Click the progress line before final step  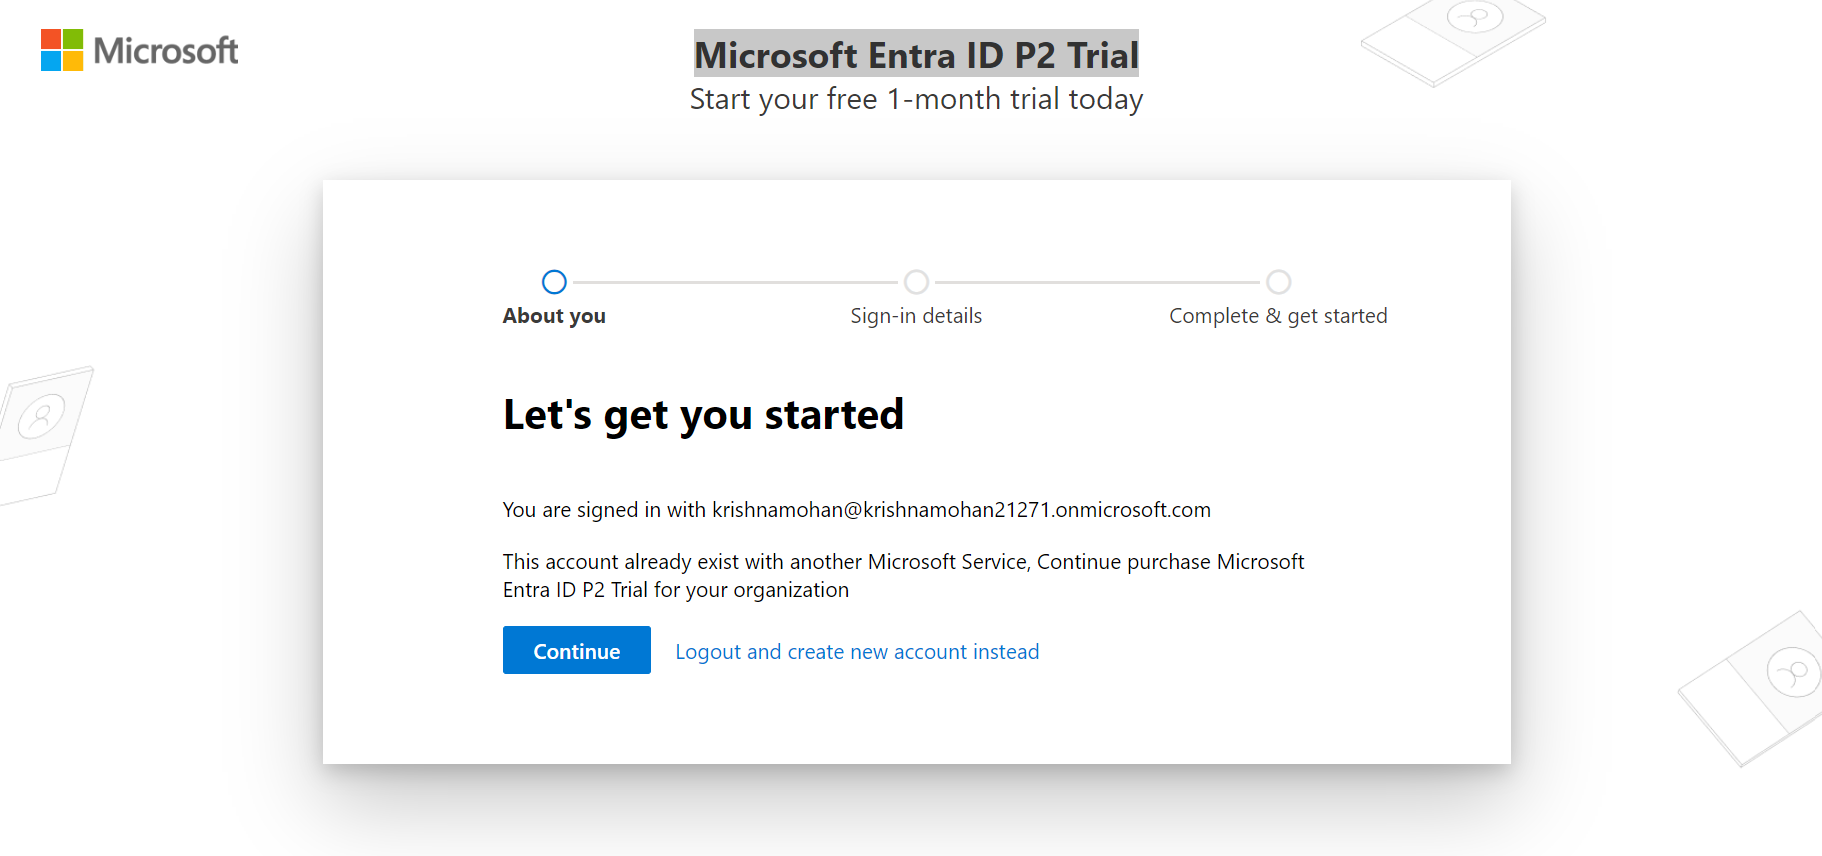pos(1097,282)
